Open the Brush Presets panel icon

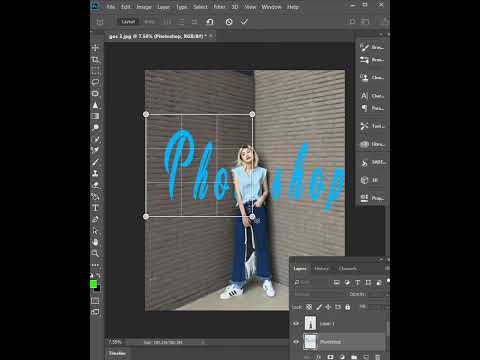(364, 60)
